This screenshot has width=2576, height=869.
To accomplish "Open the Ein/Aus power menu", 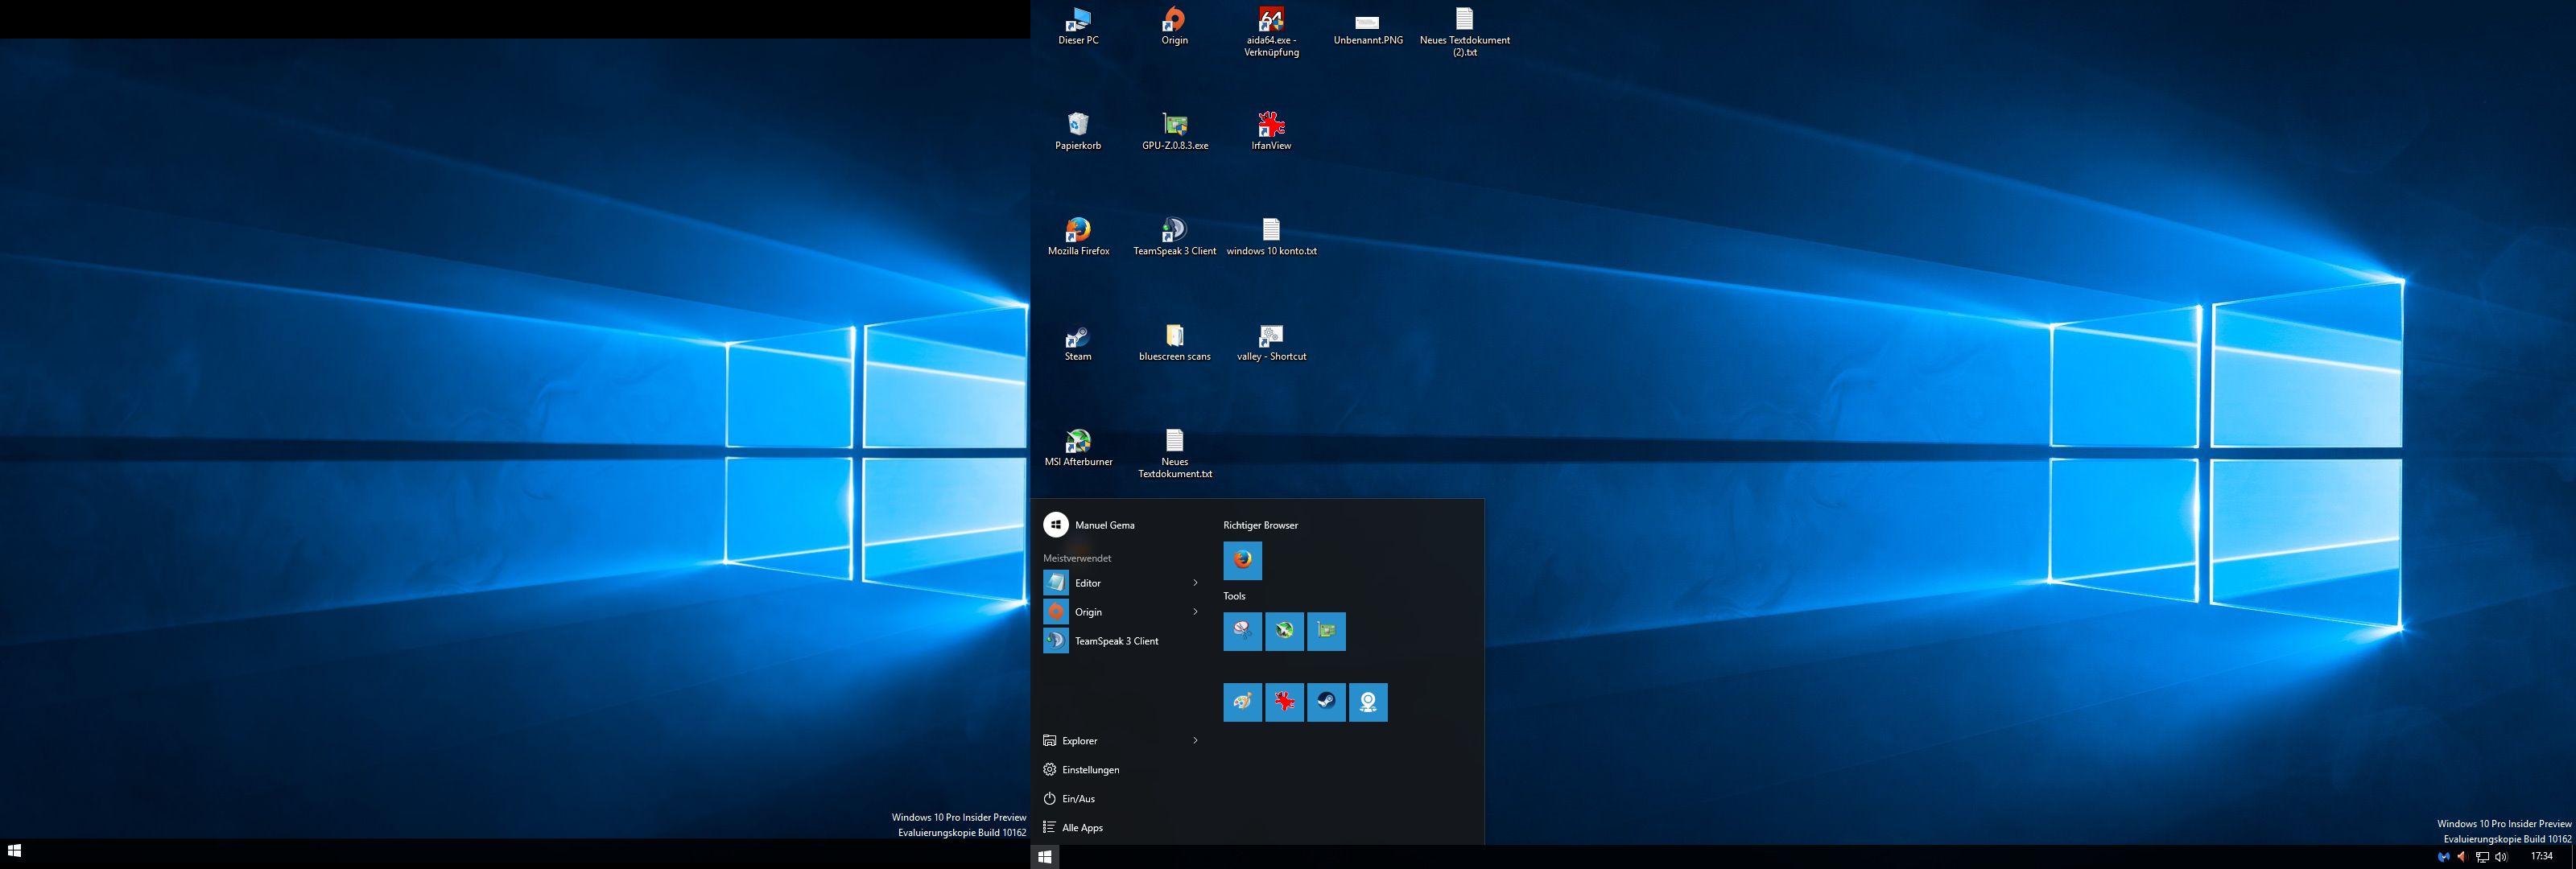I will 1078,799.
